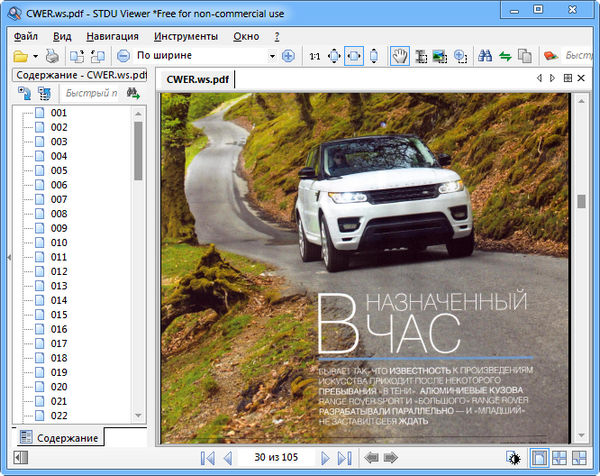Toggle the fit-to-width view button

tap(353, 56)
